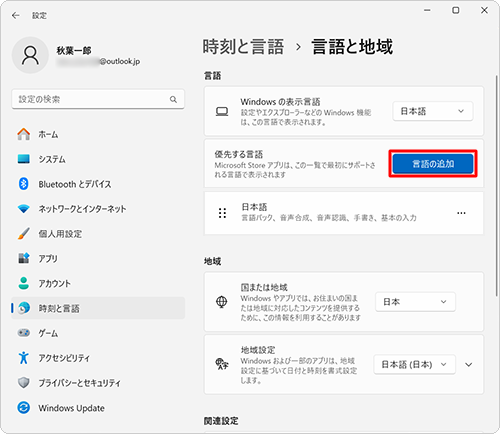Screen dimensions: 500x434
Task: Click the アカウント person icon
Action: click(24, 283)
